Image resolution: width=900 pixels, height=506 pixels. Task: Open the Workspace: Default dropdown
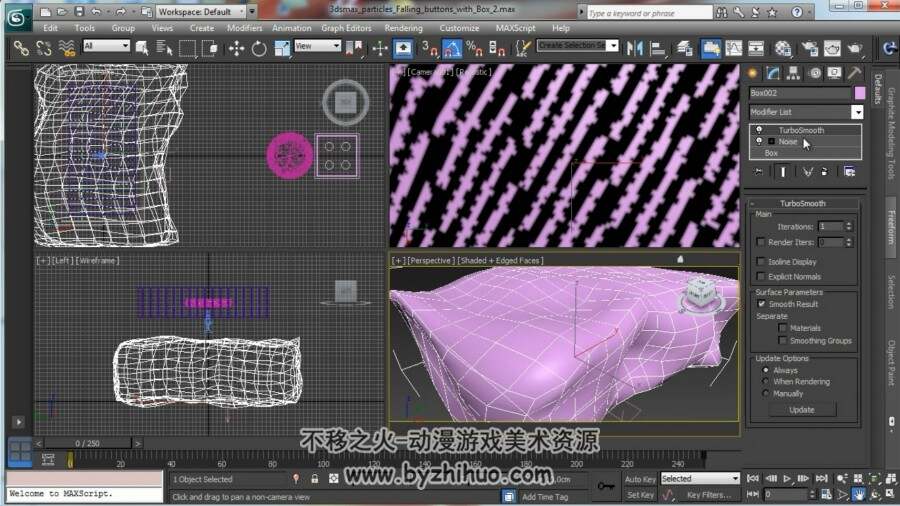coord(201,11)
